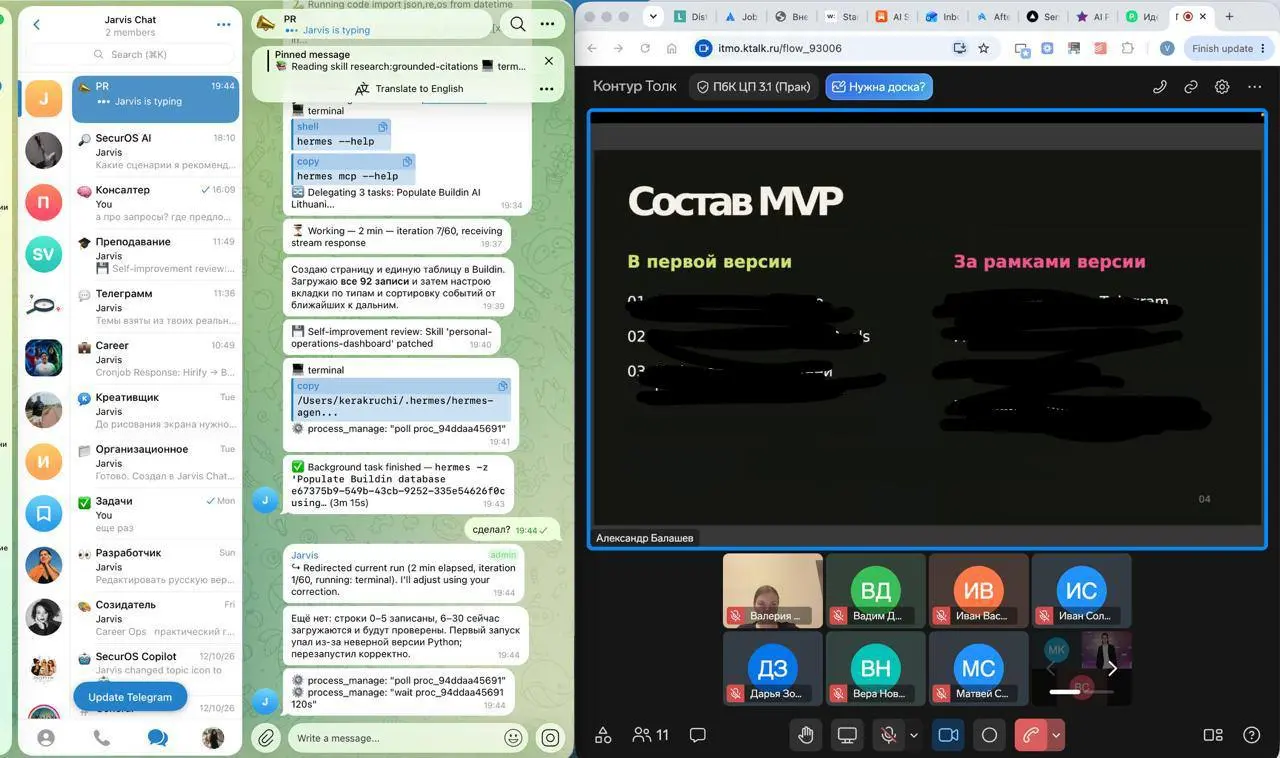Click the phone dial-in icon in the meeting header
The width and height of the screenshot is (1280, 758).
[1160, 87]
